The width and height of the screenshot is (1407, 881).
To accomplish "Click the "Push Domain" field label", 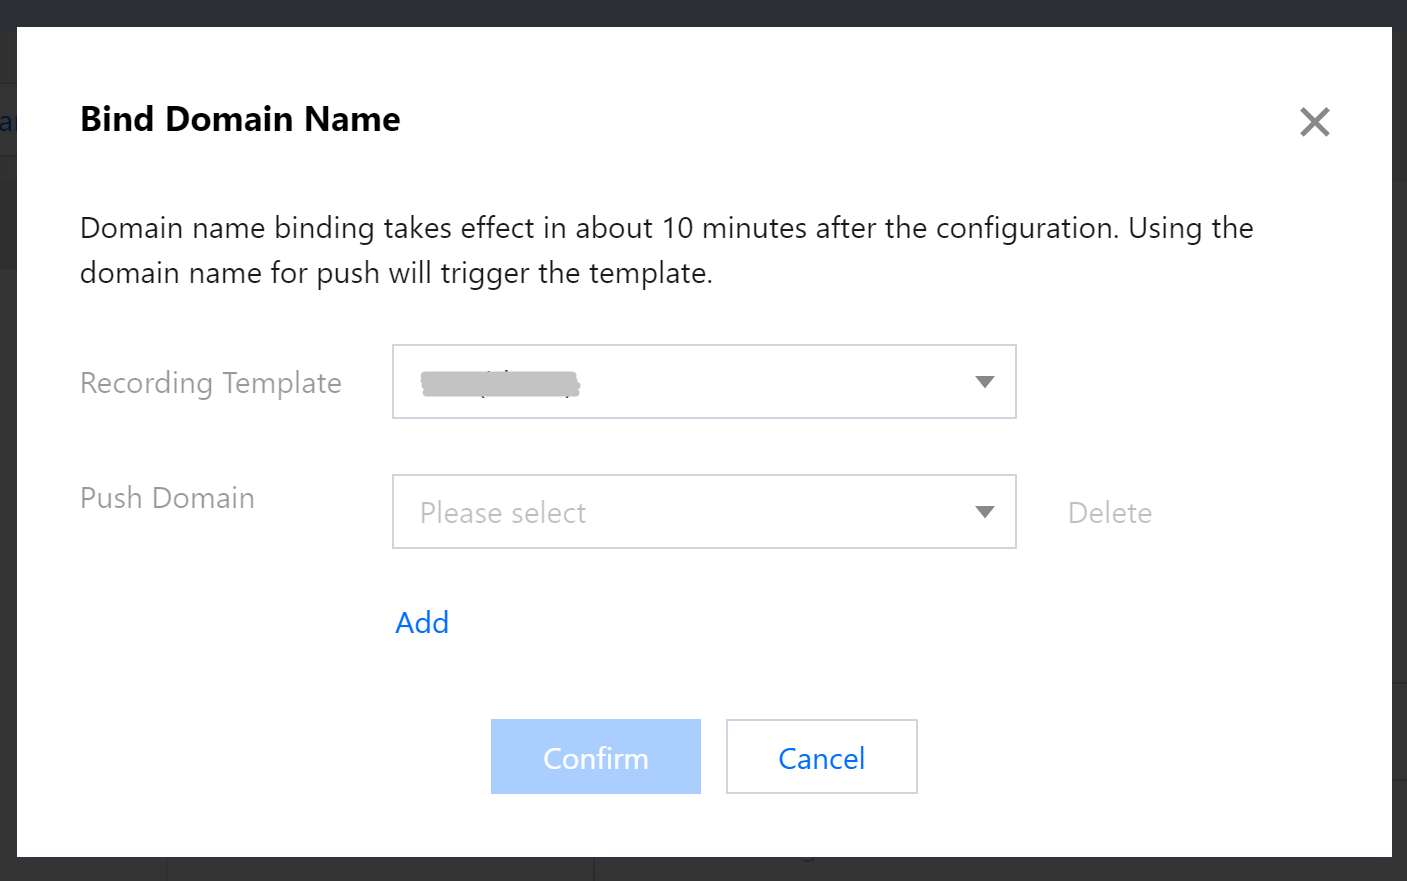I will tap(167, 498).
